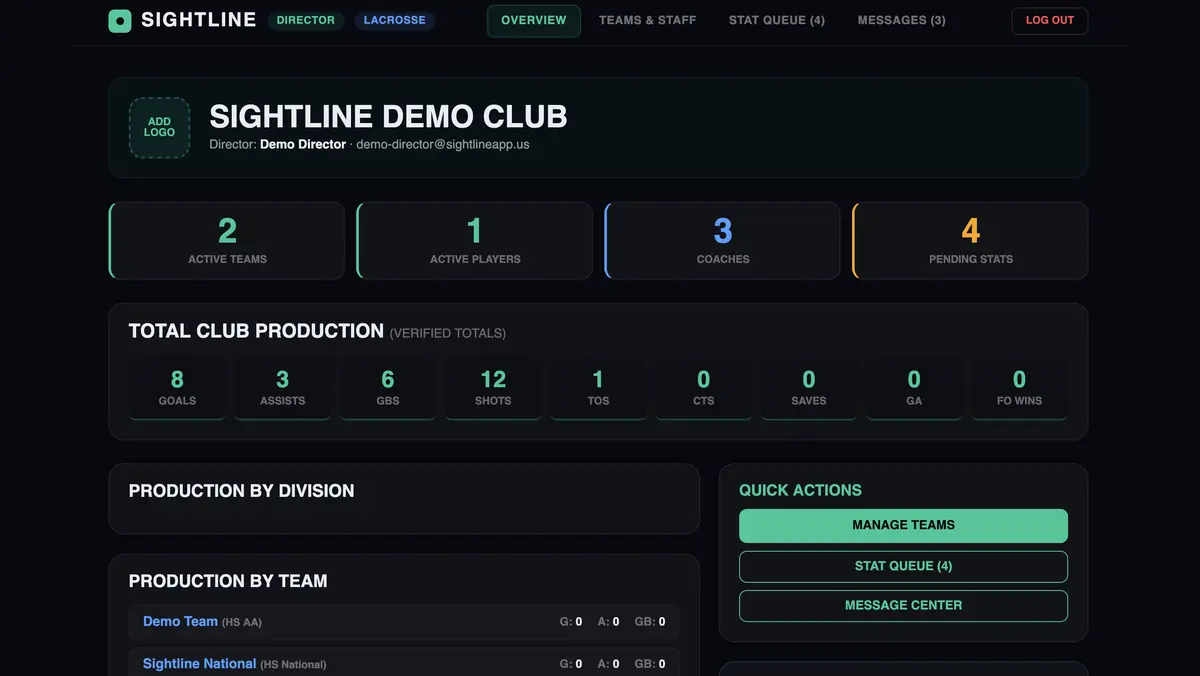This screenshot has width=1200, height=676.
Task: Click the (Verified Totals) label
Action: (448, 333)
